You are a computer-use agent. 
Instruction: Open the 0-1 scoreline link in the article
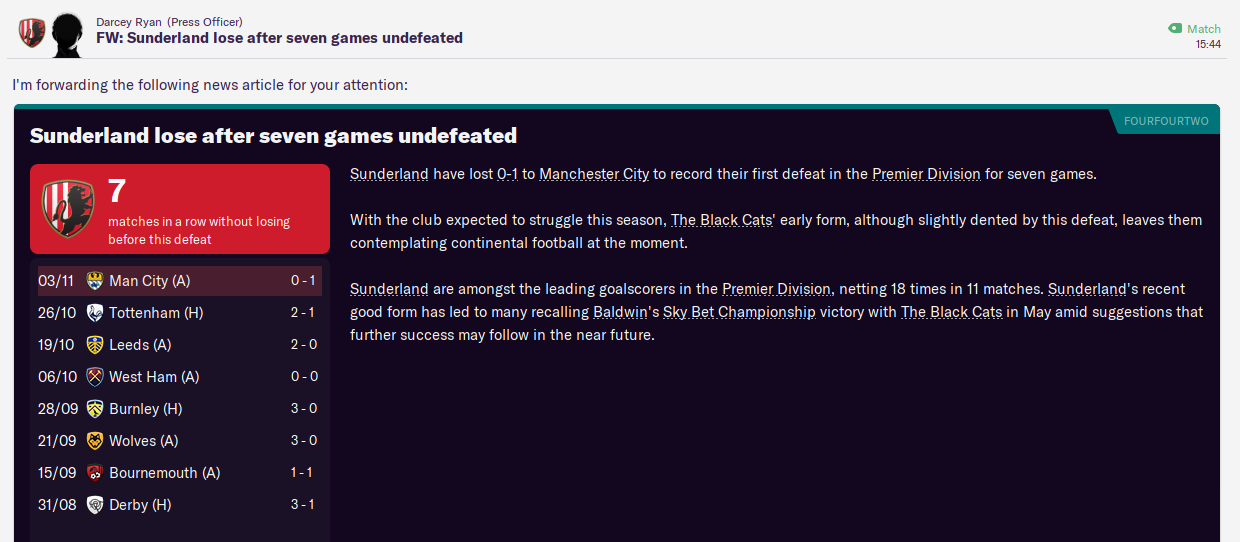click(507, 174)
